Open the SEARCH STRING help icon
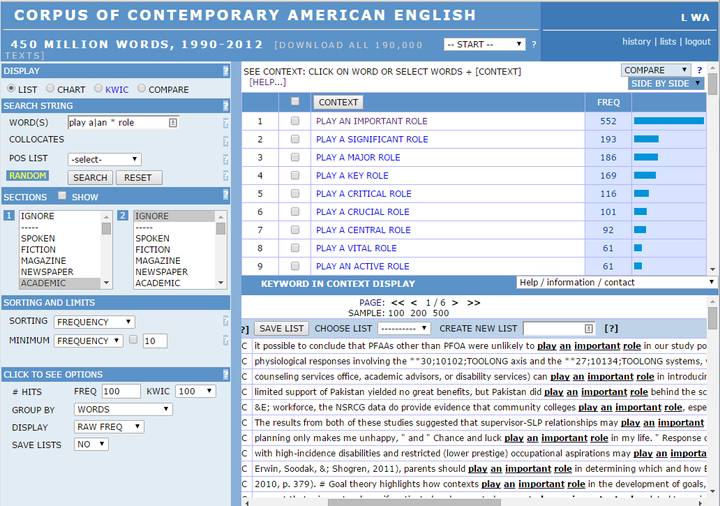Image resolution: width=720 pixels, height=506 pixels. click(225, 106)
